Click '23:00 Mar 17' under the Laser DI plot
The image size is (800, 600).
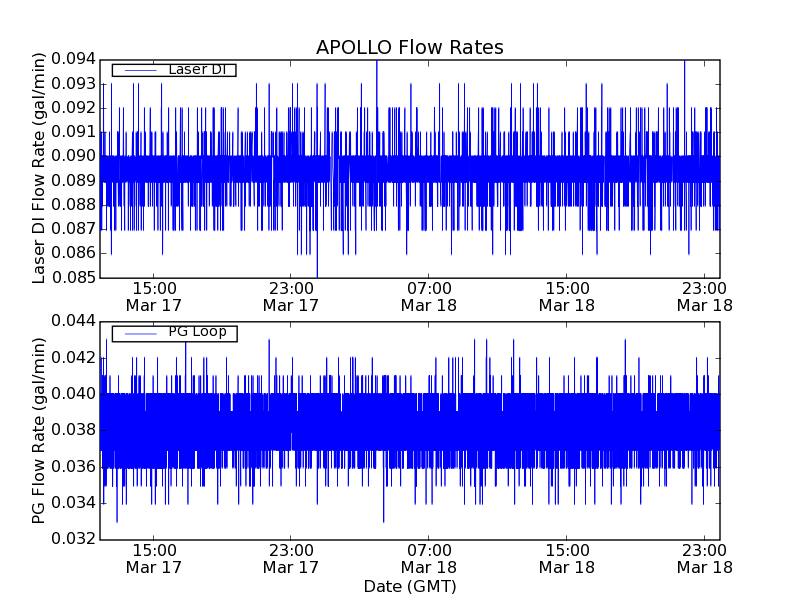[x=291, y=297]
